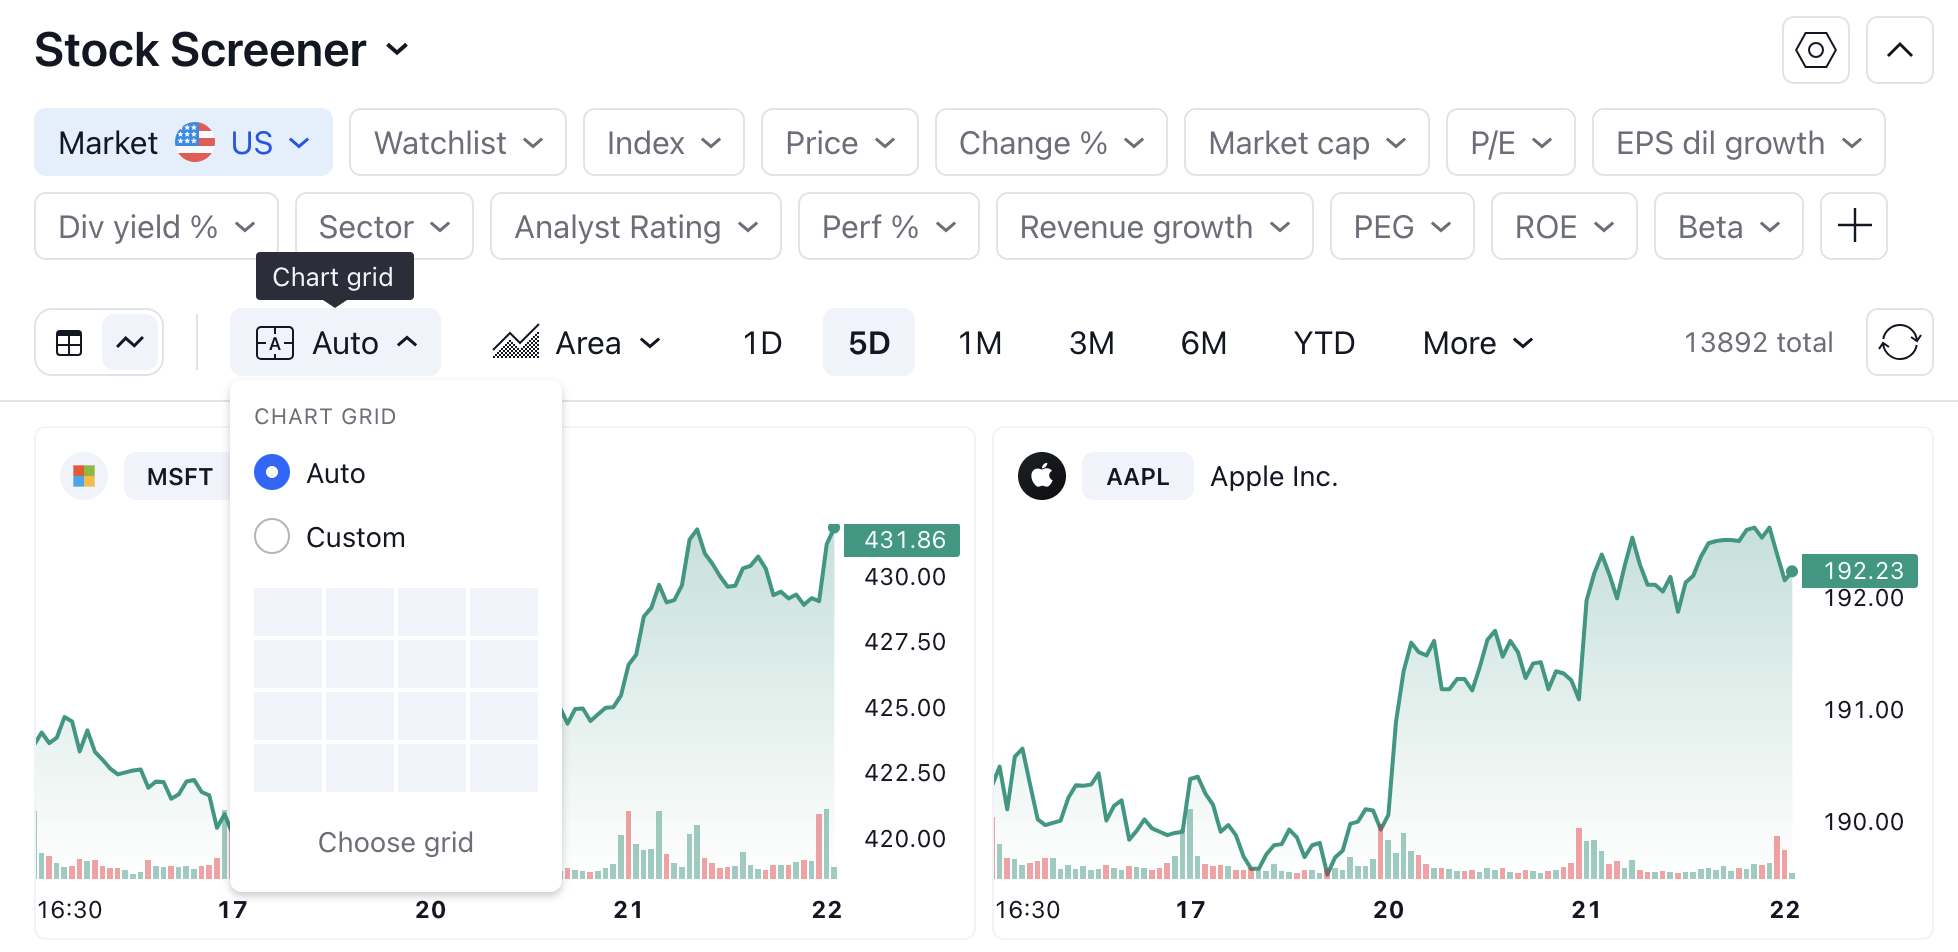Click the AAPL ticker button
Image resolution: width=1958 pixels, height=952 pixels.
1138,476
